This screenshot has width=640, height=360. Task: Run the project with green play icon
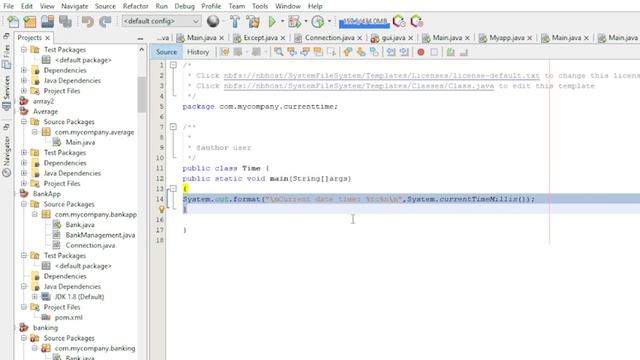point(272,21)
